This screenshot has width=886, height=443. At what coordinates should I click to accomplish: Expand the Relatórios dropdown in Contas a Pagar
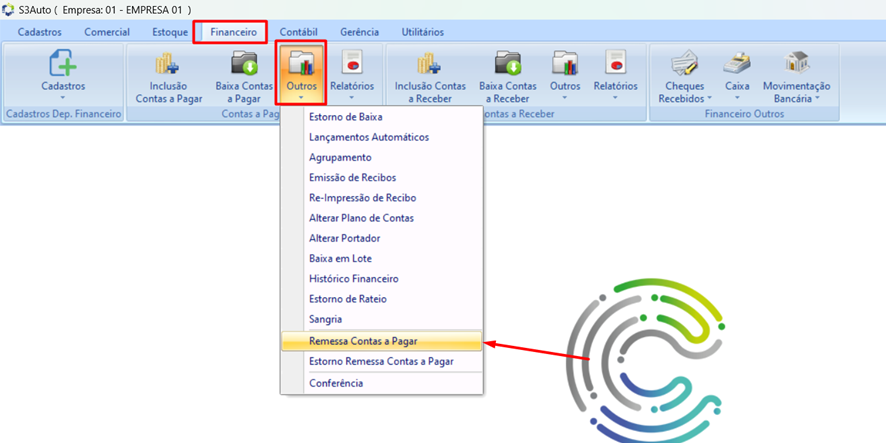pos(352,75)
